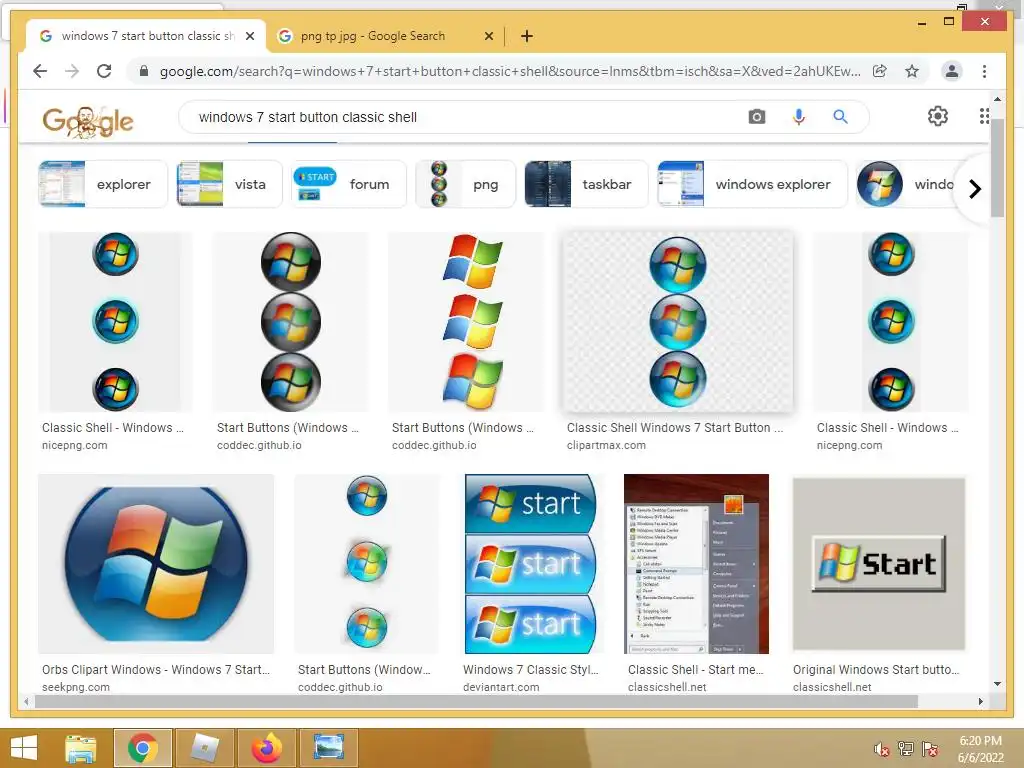Click the taskbar clock showing 6:20 PM

coord(980,749)
